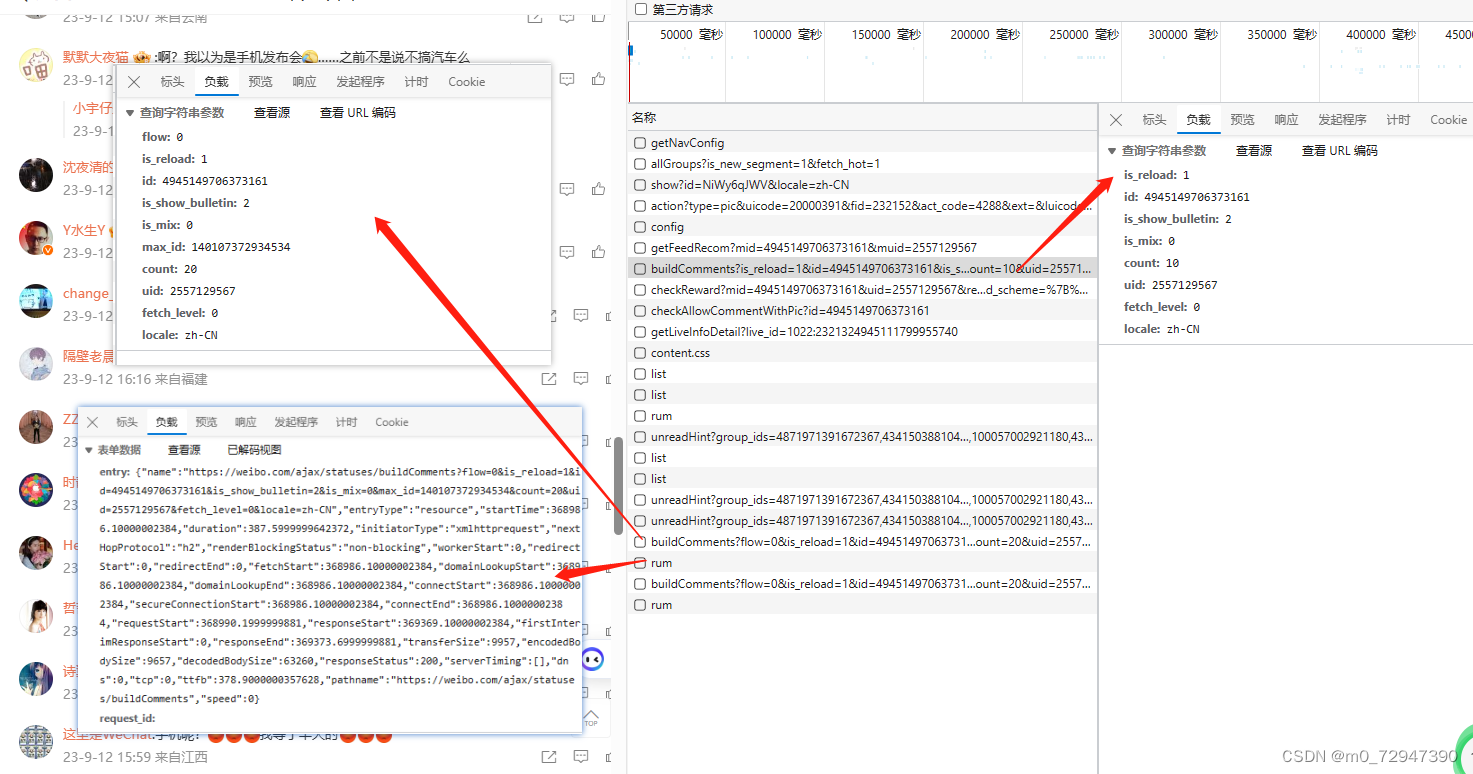Image resolution: width=1473 pixels, height=774 pixels.
Task: Open 响应 tab in the count: 10 pane
Action: 1286,120
